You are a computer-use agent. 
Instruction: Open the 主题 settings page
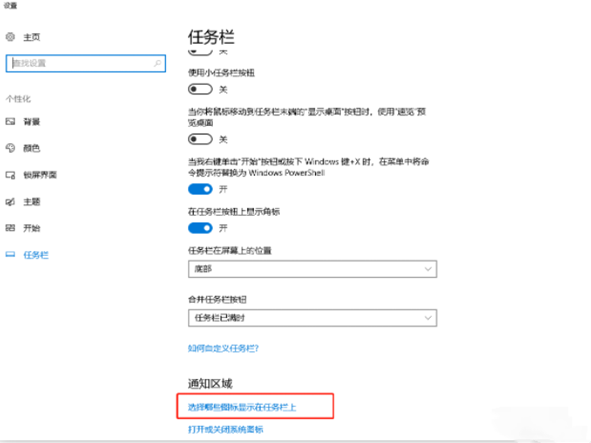pyautogui.click(x=32, y=202)
